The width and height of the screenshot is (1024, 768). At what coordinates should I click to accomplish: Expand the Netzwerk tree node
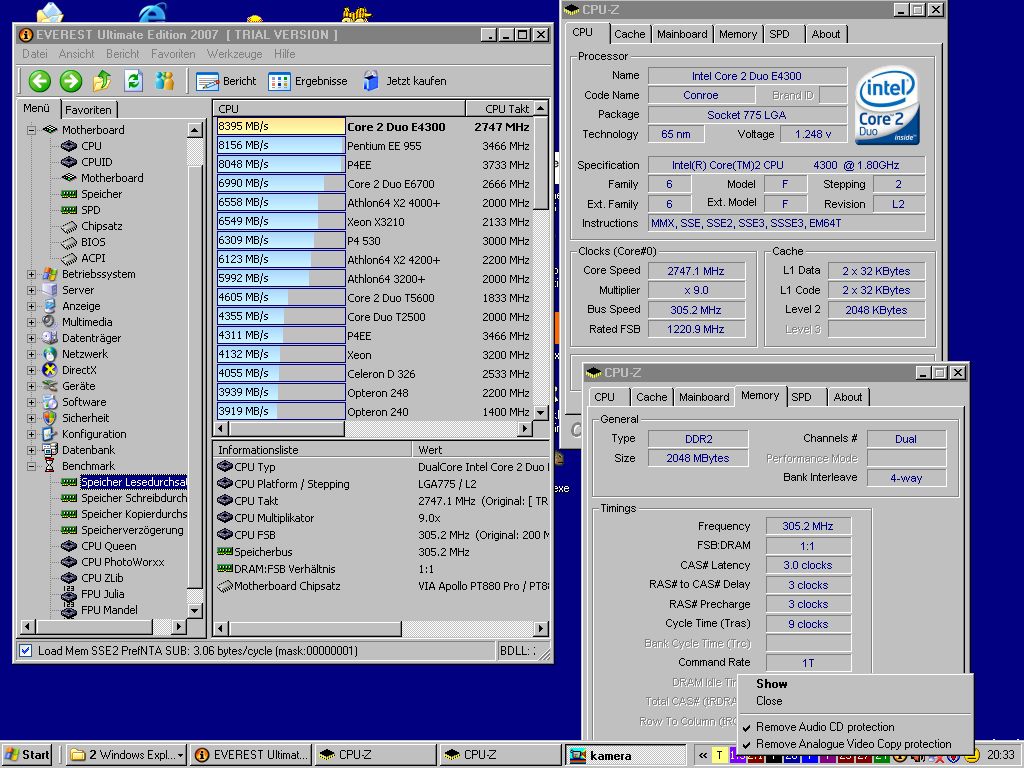pos(32,354)
